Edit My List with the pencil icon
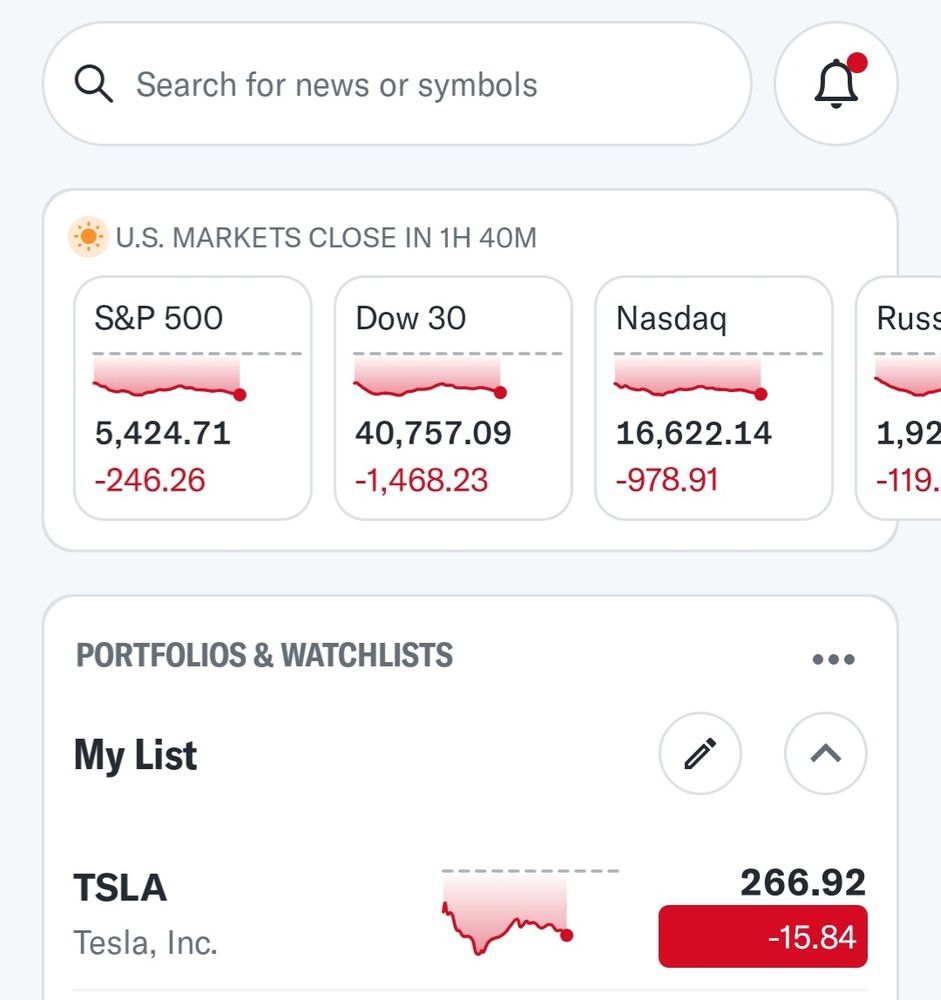 [700, 753]
